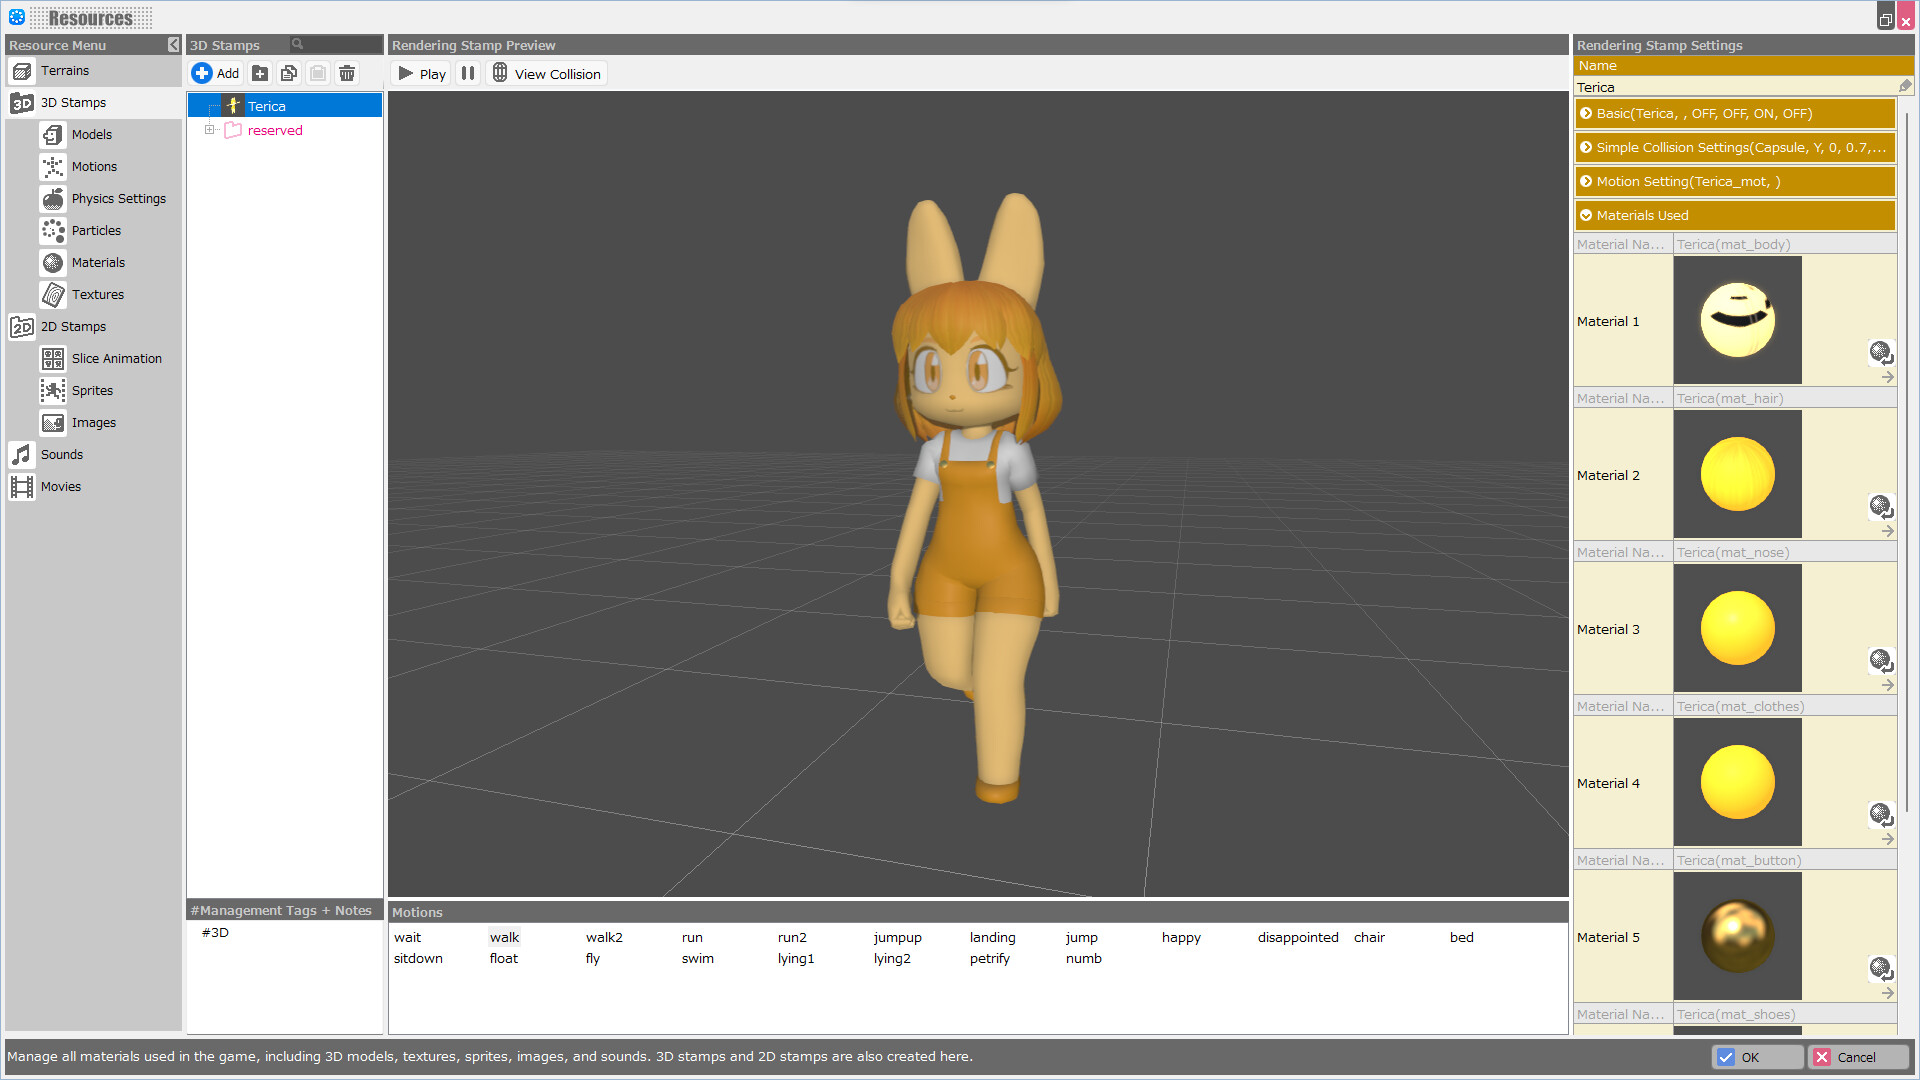This screenshot has width=1920, height=1080.
Task: Select the Textures icon in sidebar
Action: coord(53,294)
